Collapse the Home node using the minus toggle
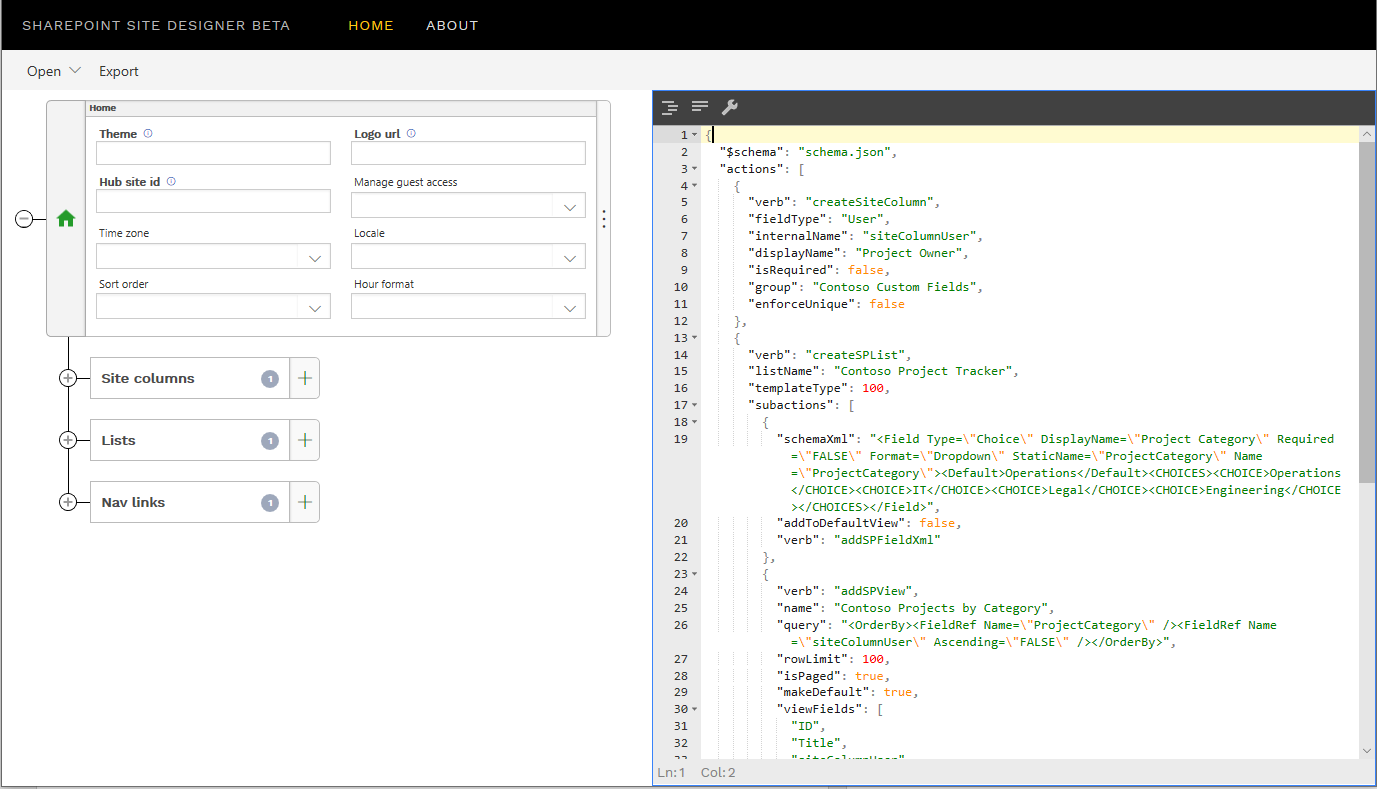Screen dimensions: 1377x789 point(23,217)
